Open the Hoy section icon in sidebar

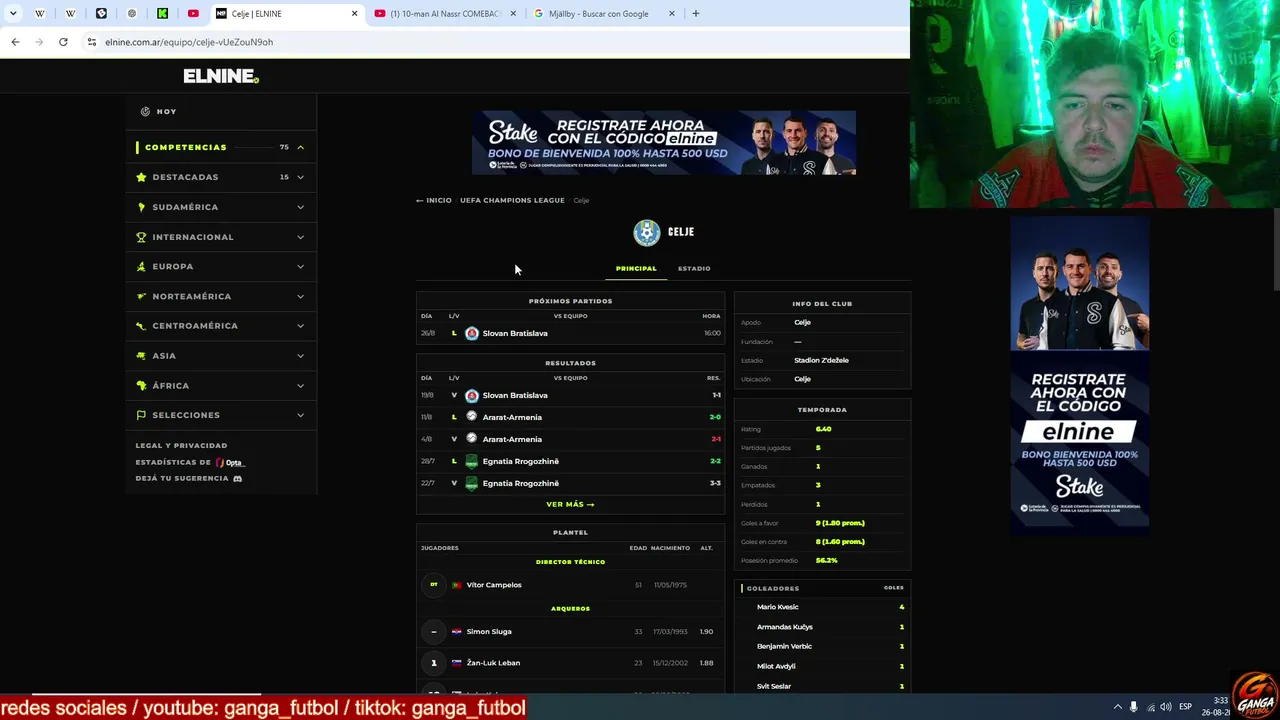pyautogui.click(x=145, y=112)
